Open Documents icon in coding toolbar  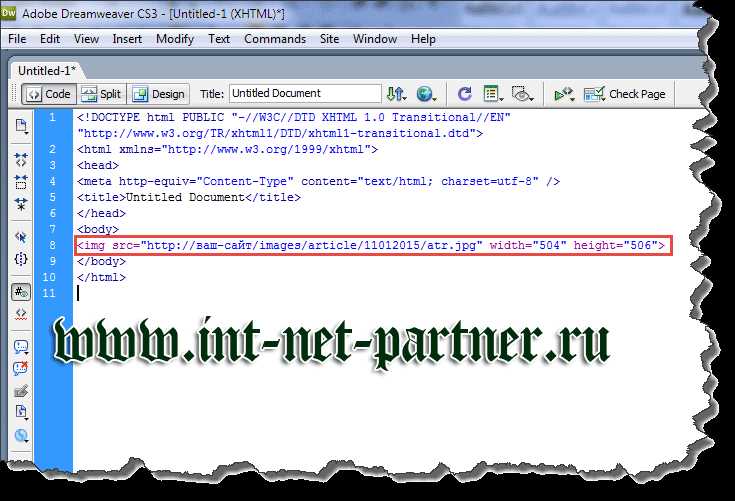pyautogui.click(x=21, y=127)
